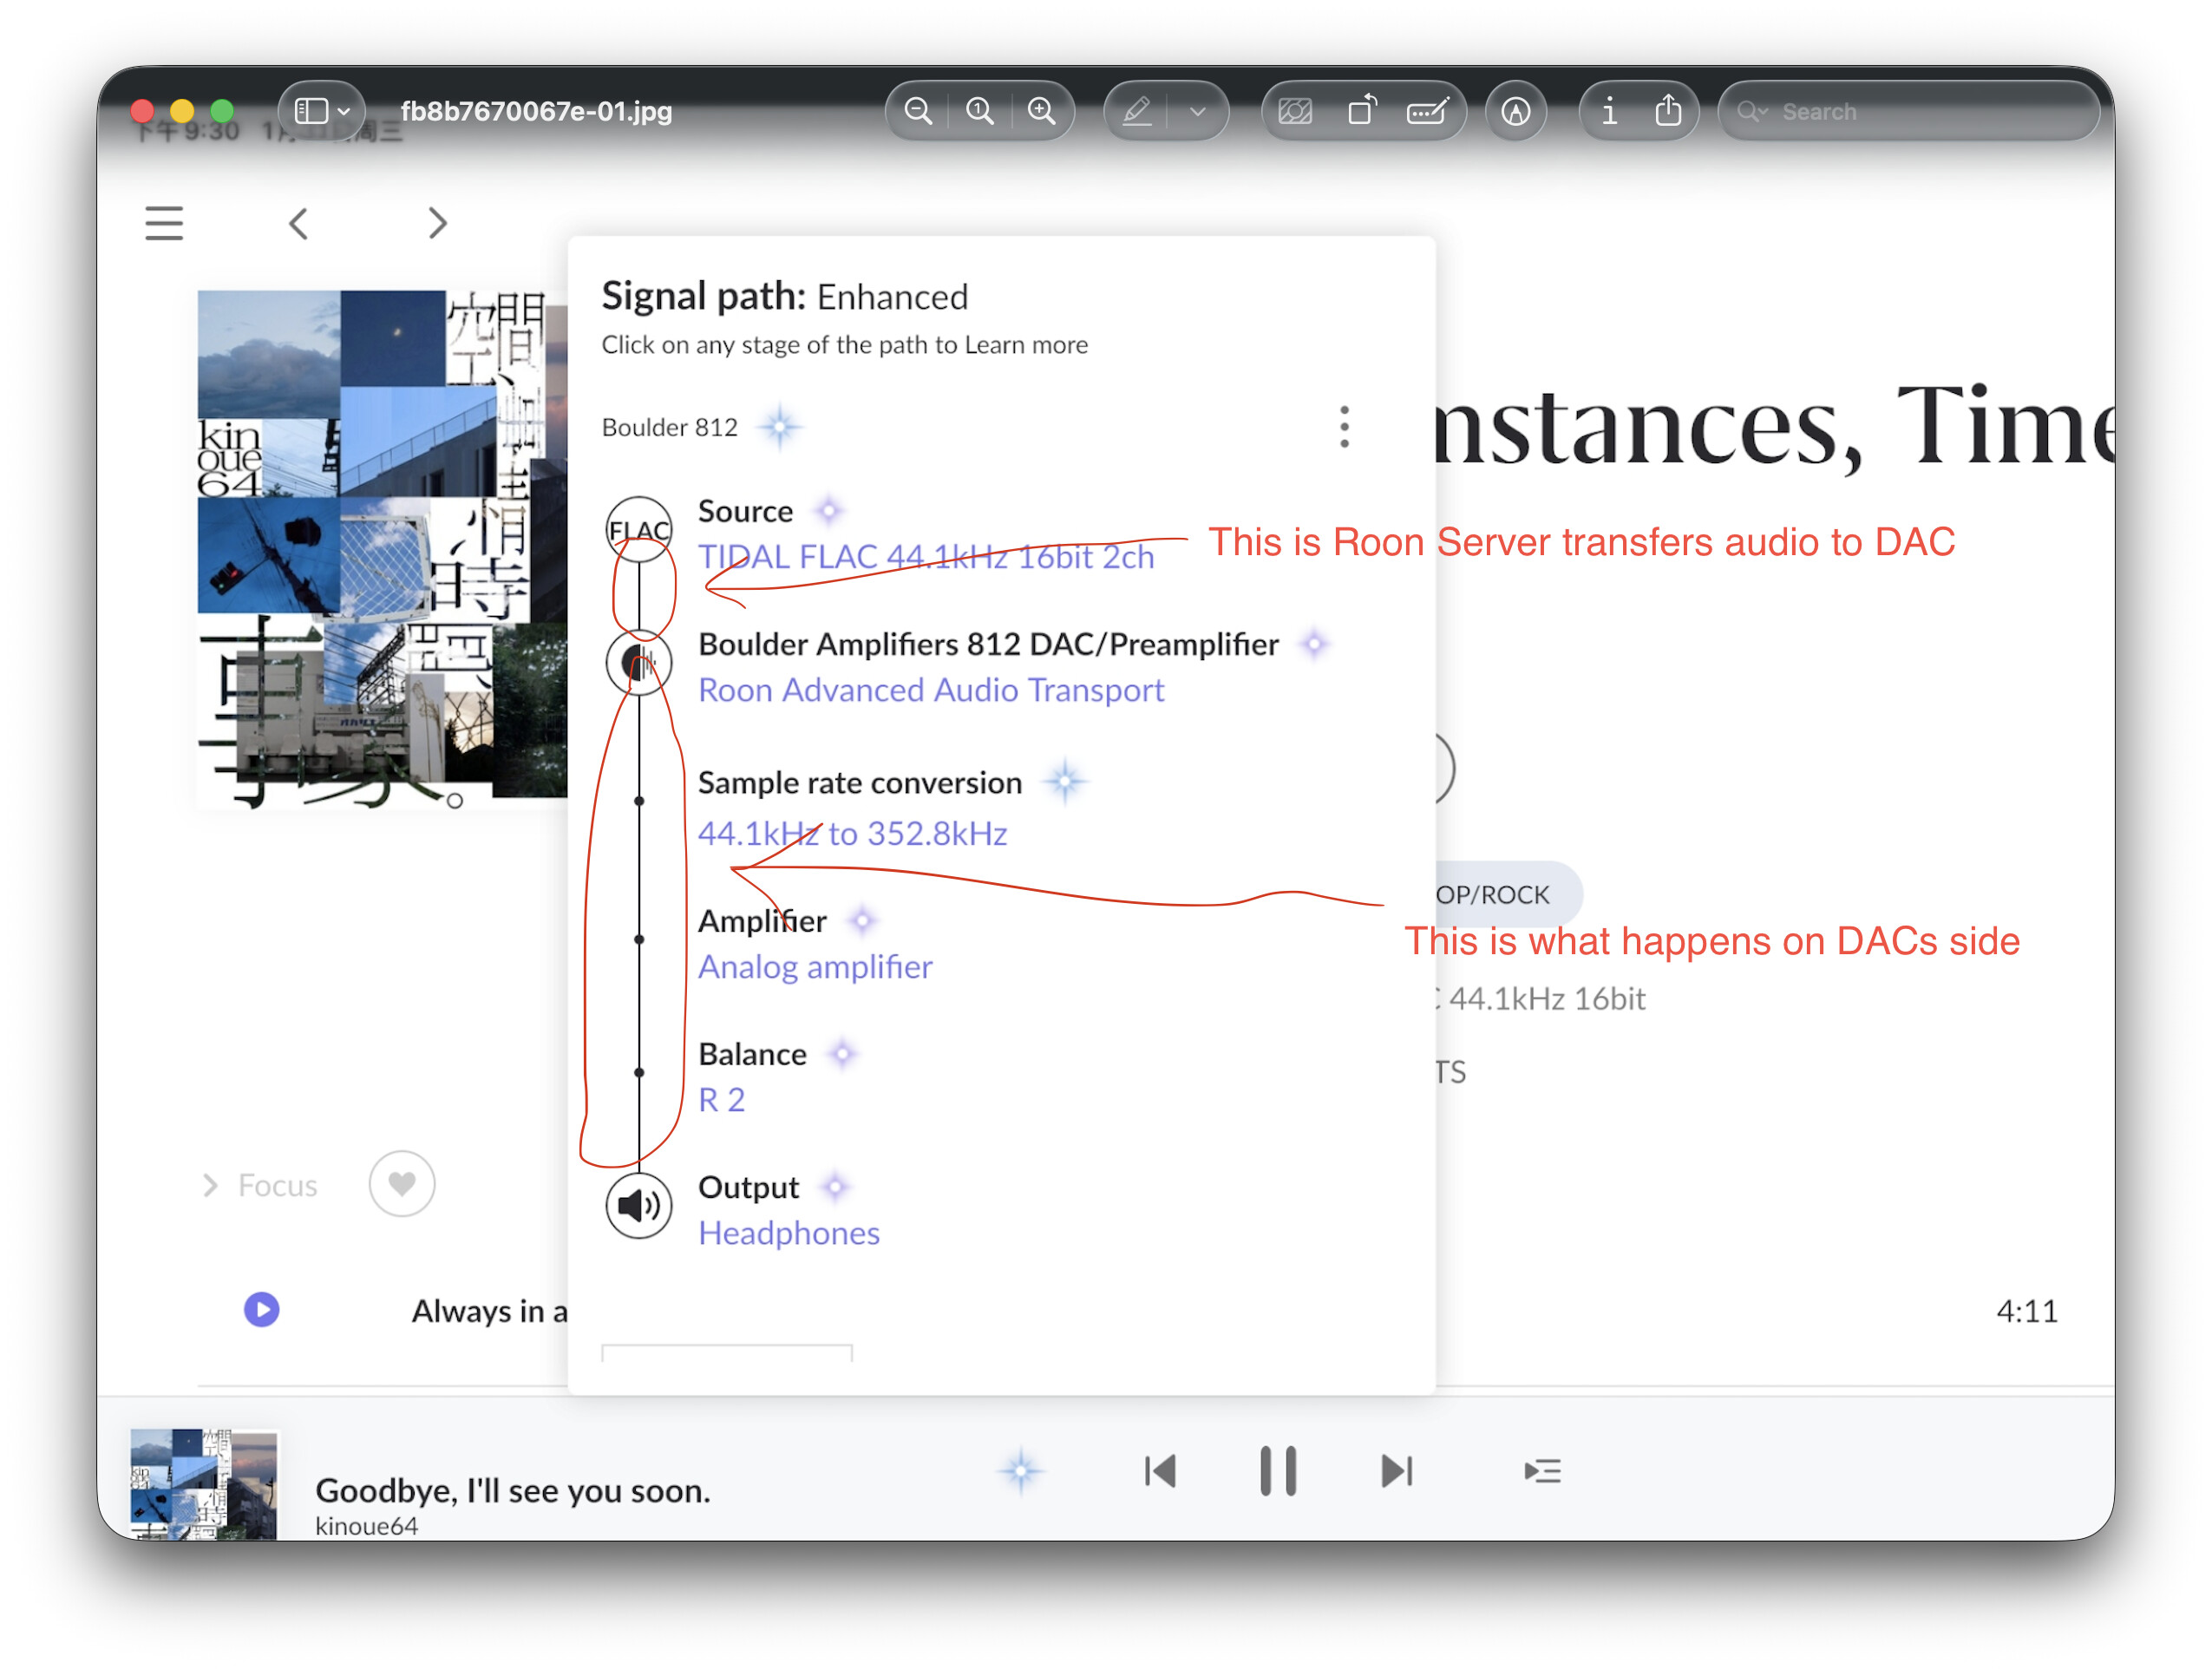Open the sidebar view dropdown arrow
Screen dimensions: 2212x1669
[x=344, y=111]
